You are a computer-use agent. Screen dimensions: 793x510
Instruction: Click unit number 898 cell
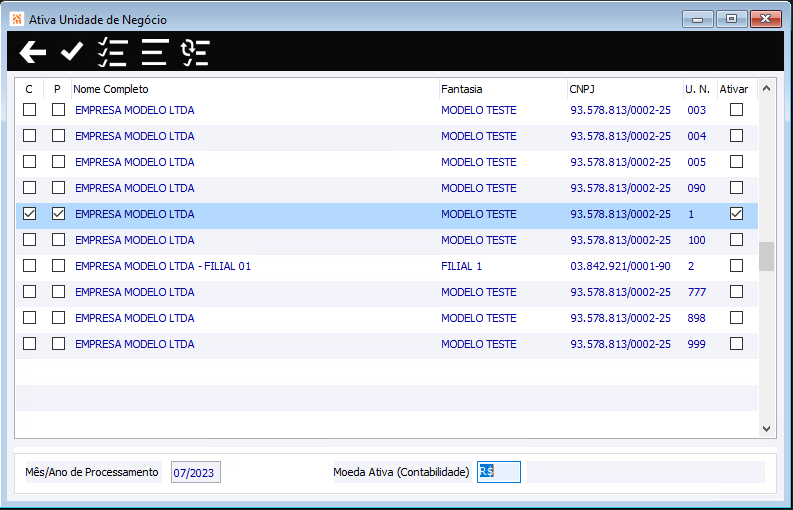(x=696, y=318)
